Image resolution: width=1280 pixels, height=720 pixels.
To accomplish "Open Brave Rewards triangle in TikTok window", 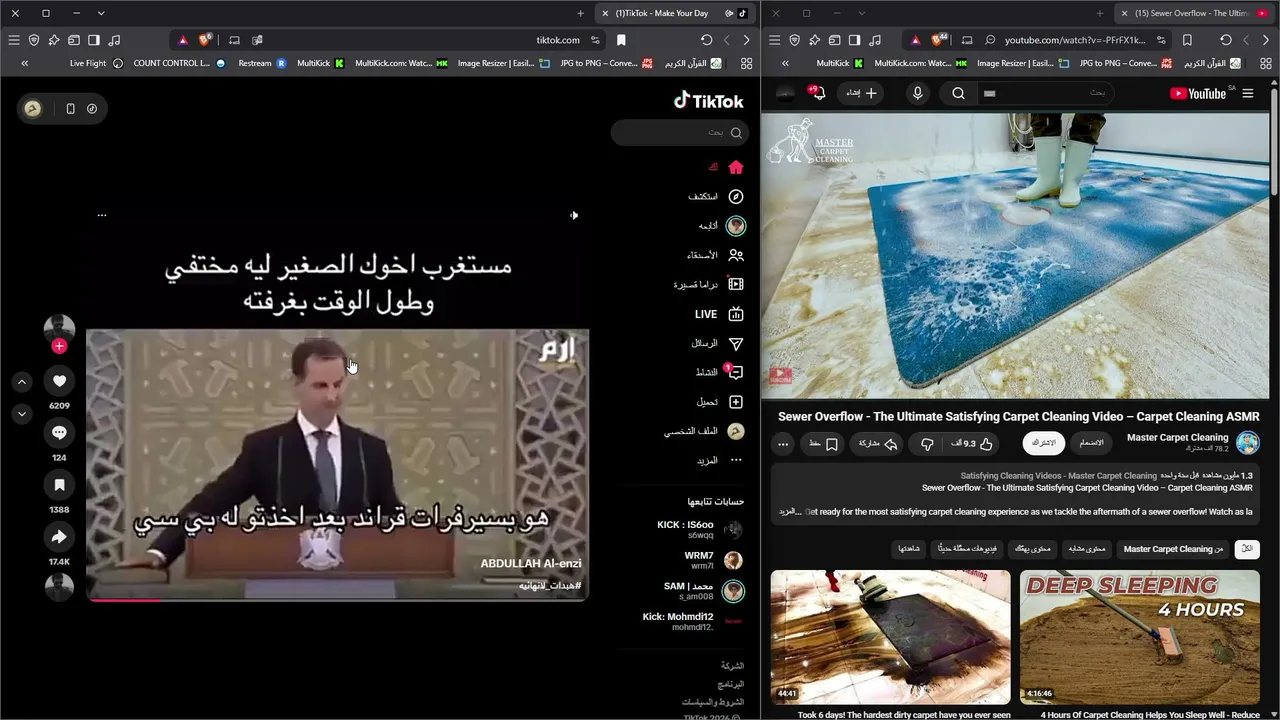I will point(183,40).
